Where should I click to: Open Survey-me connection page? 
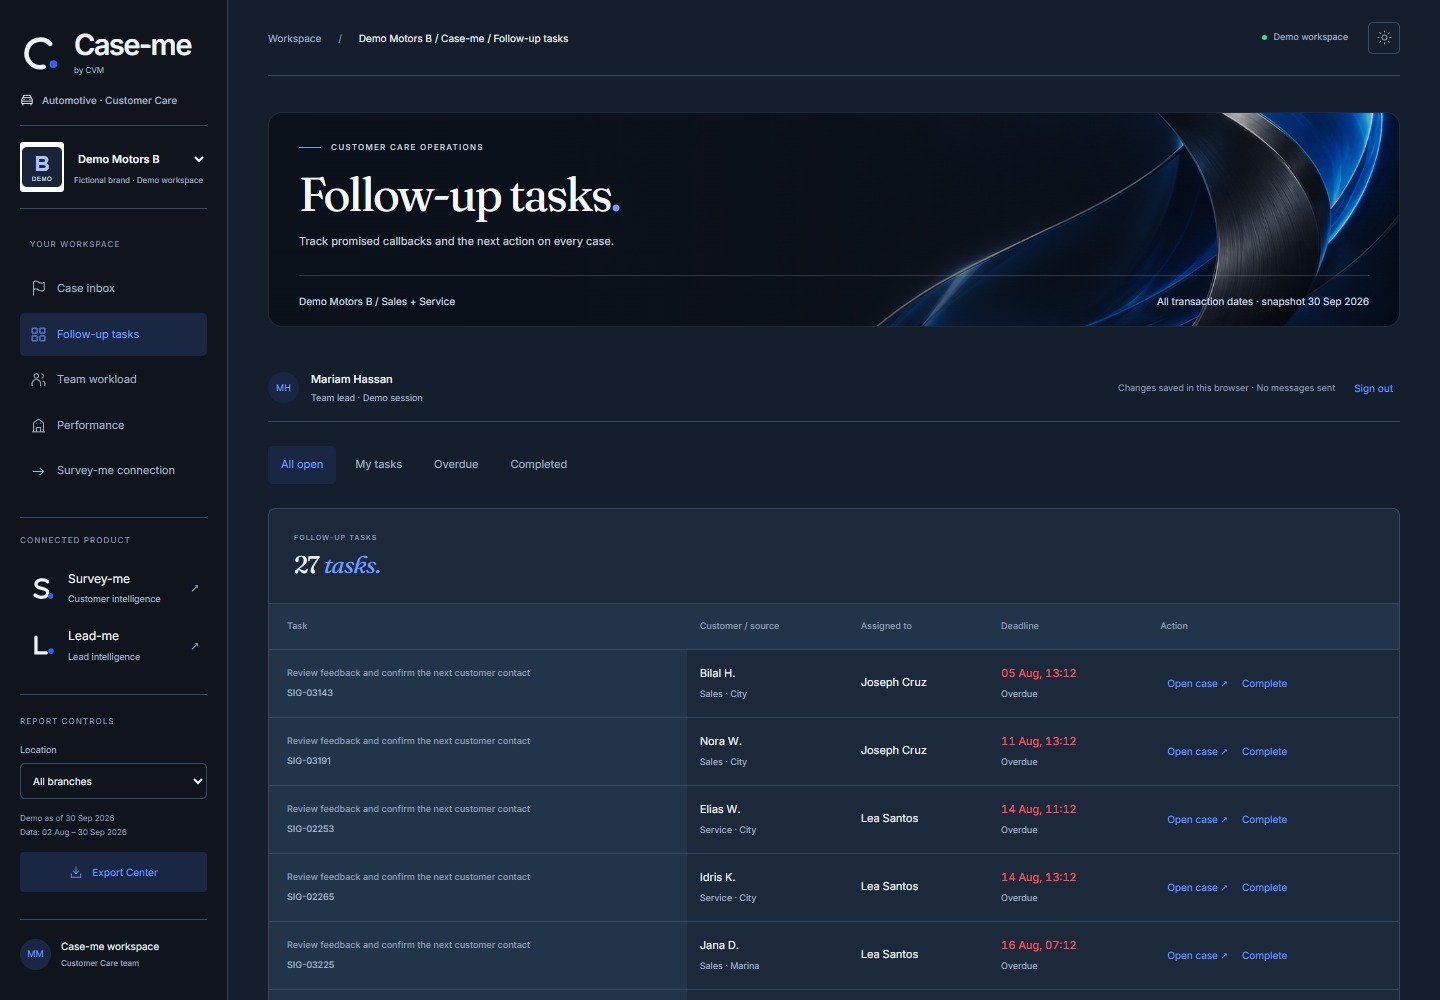point(113,471)
